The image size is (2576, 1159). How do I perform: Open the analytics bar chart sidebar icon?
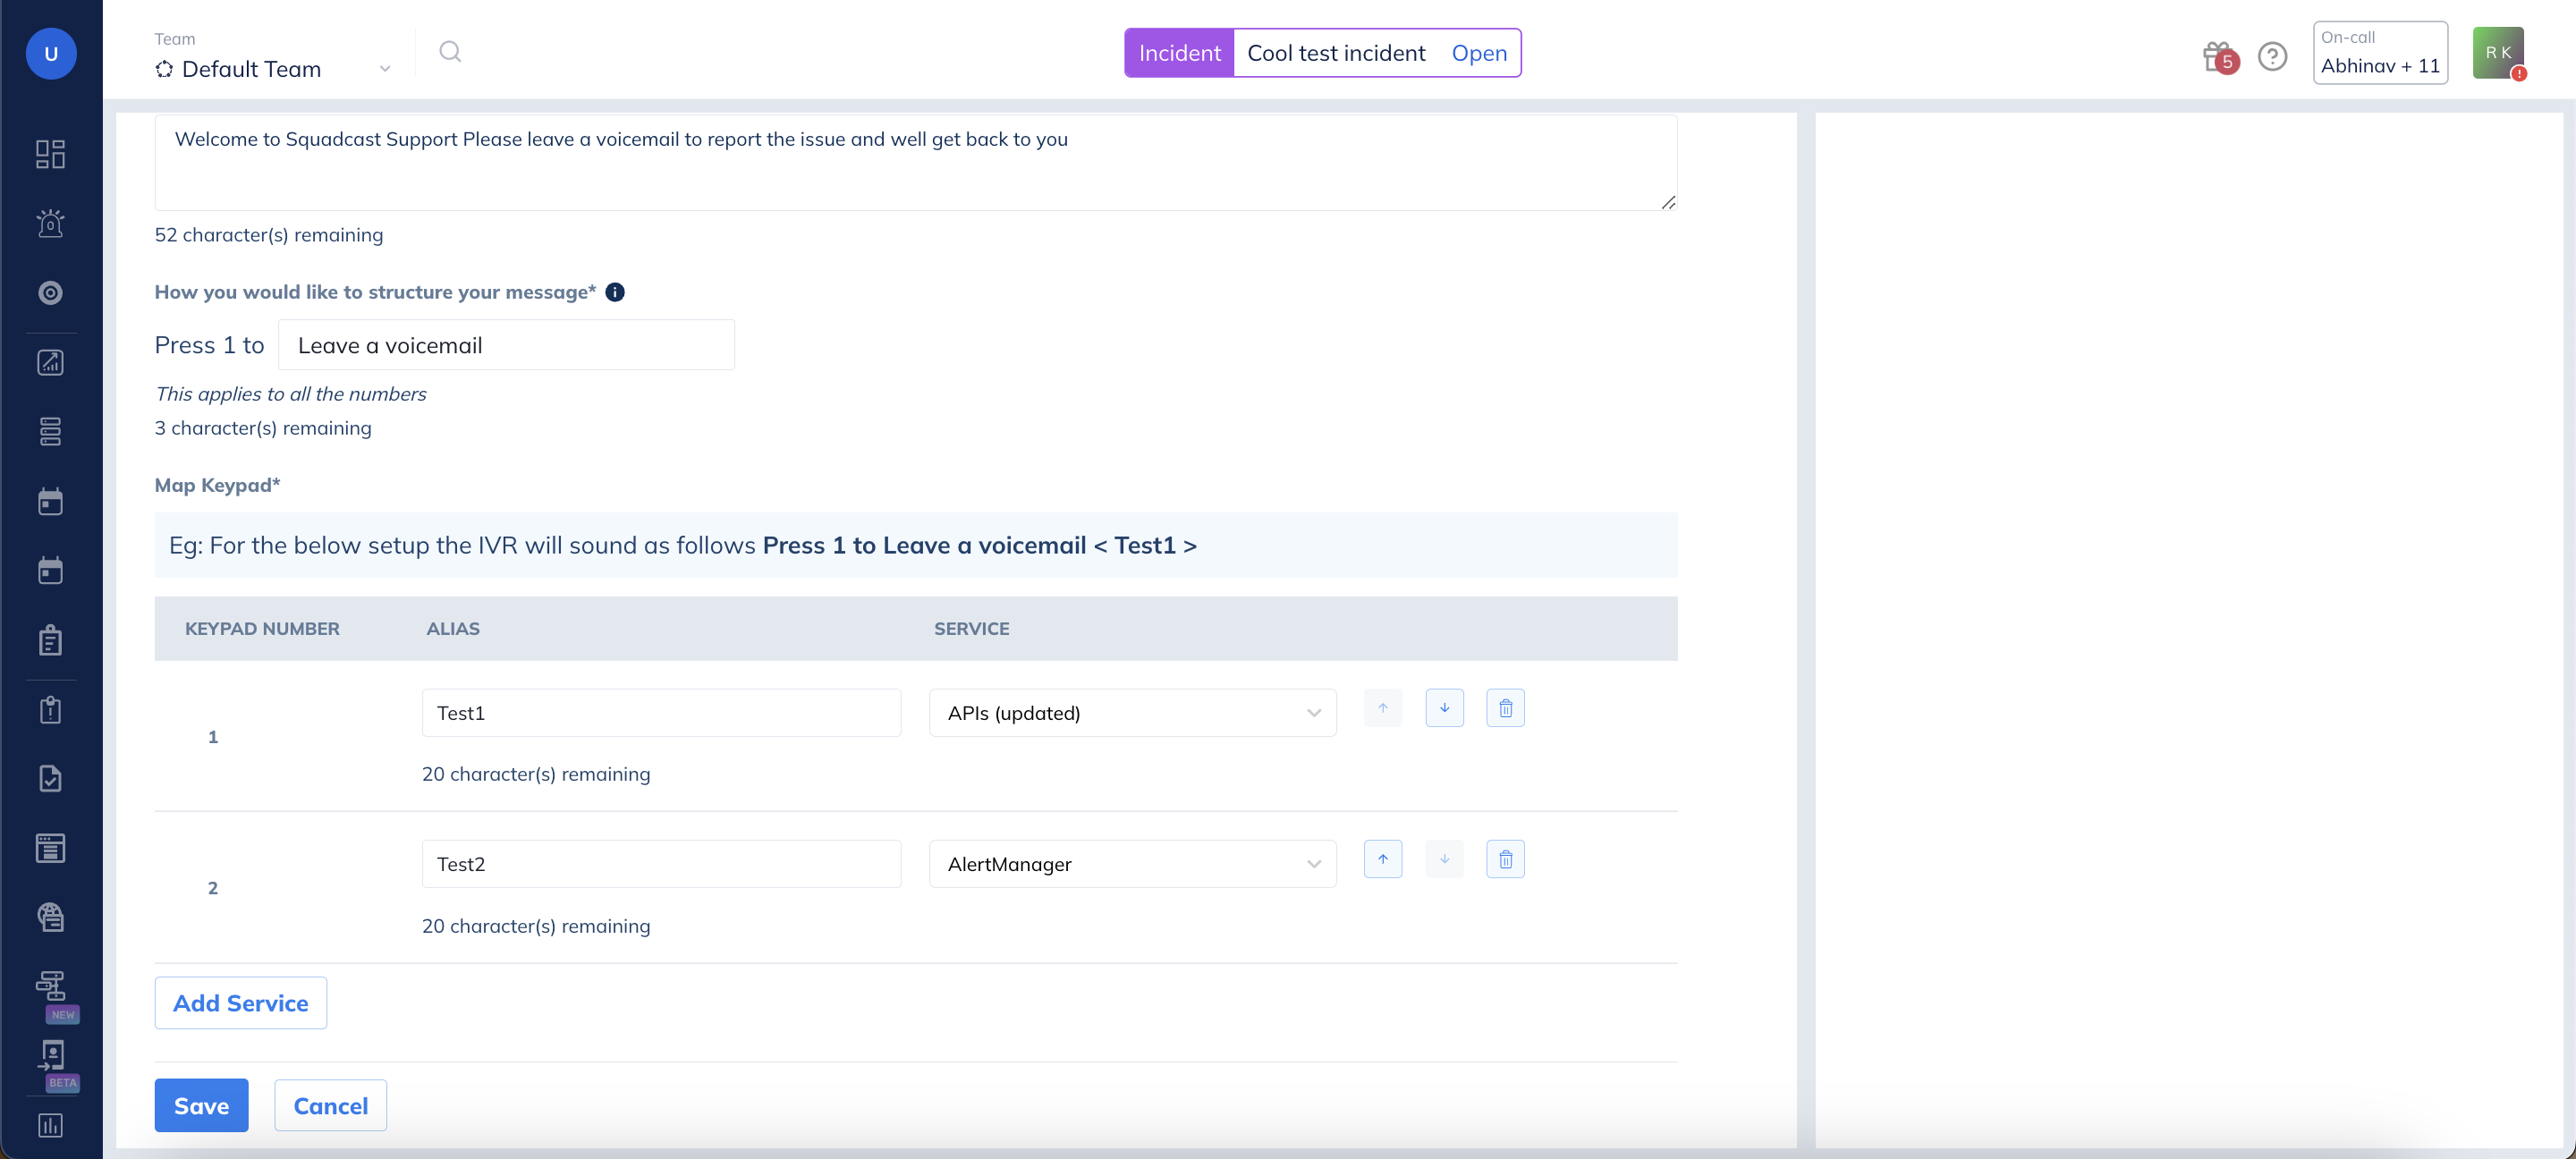click(50, 1125)
